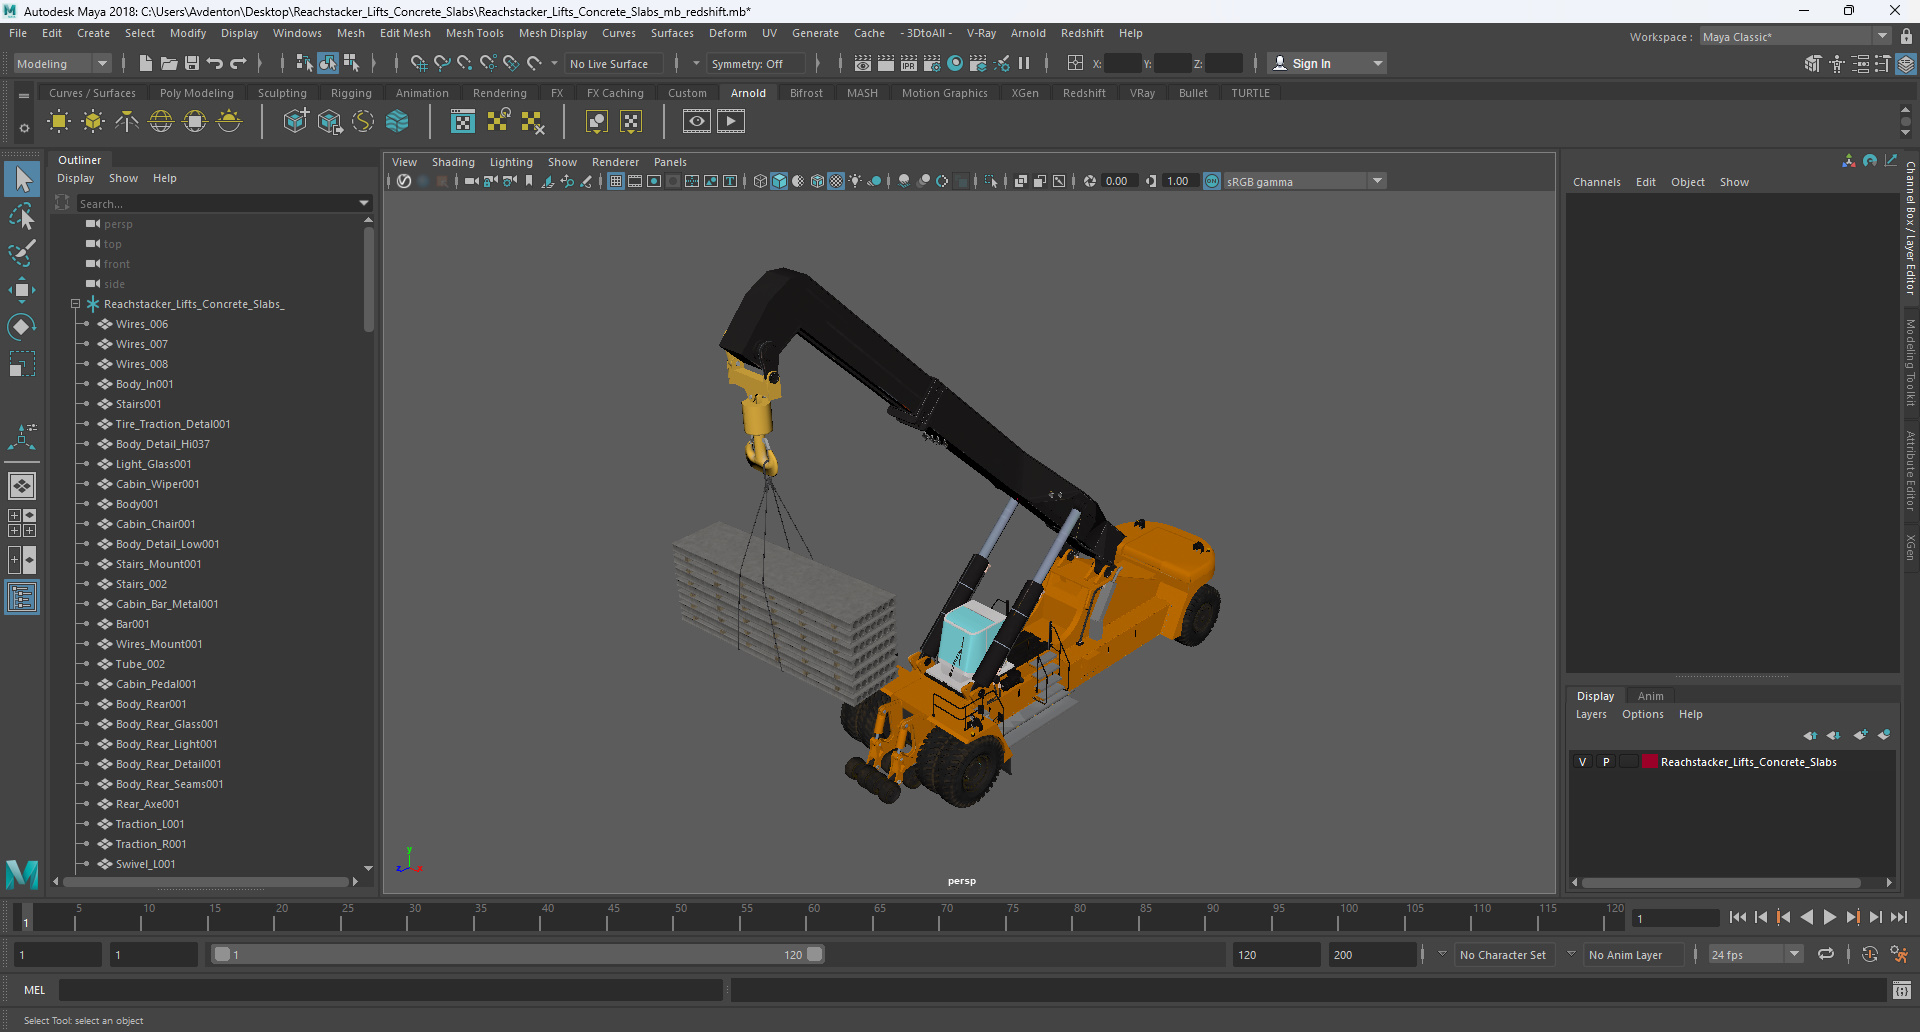This screenshot has height=1032, width=1920.
Task: Create a new scene from status line
Action: pos(146,63)
